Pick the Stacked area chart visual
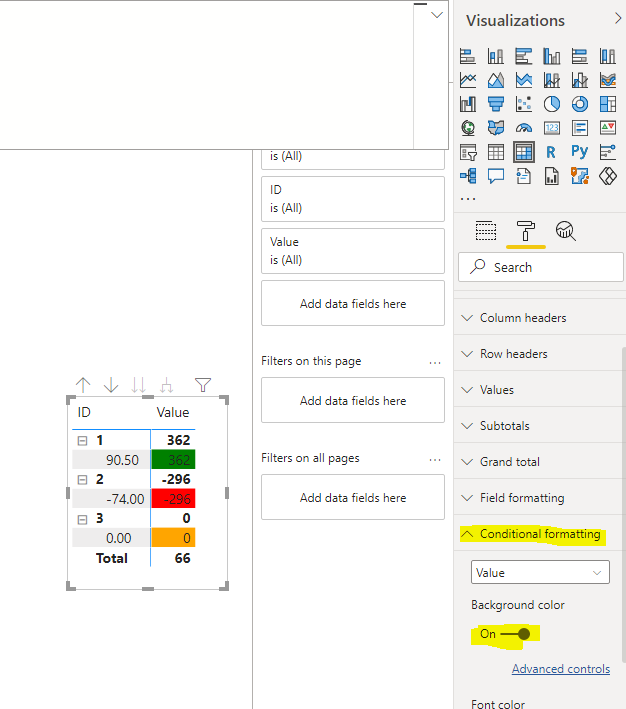 (524, 80)
